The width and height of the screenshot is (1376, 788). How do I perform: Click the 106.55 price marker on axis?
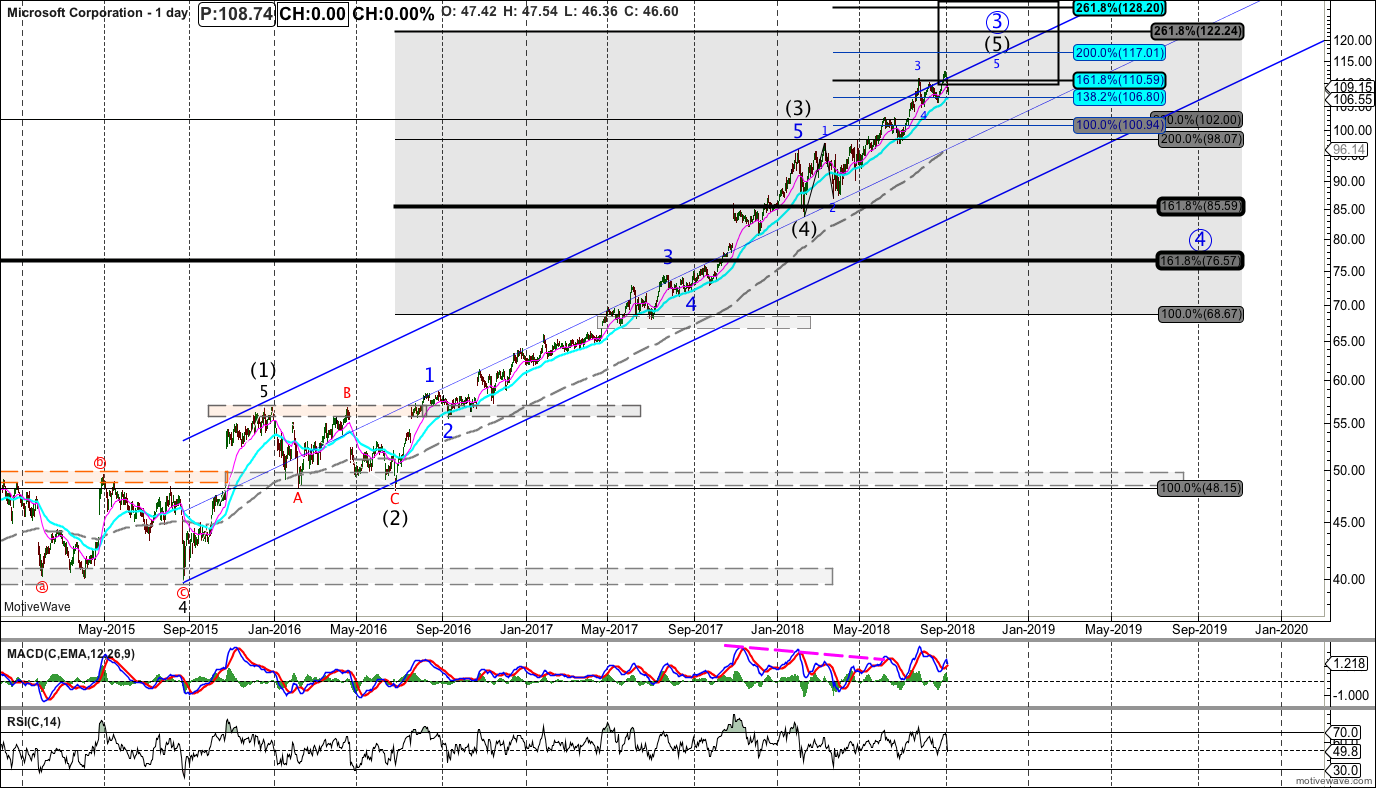tap(1349, 100)
